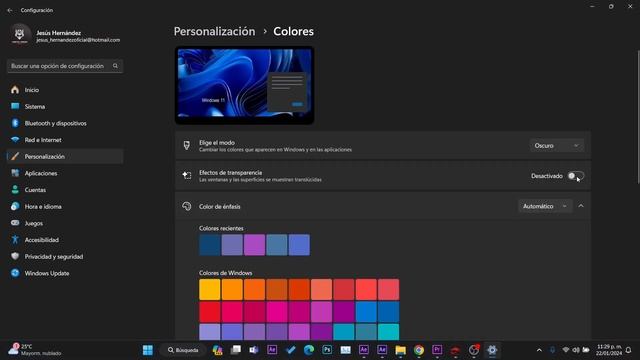
Task: Open Task View on the taskbar
Action: [x=236, y=350]
